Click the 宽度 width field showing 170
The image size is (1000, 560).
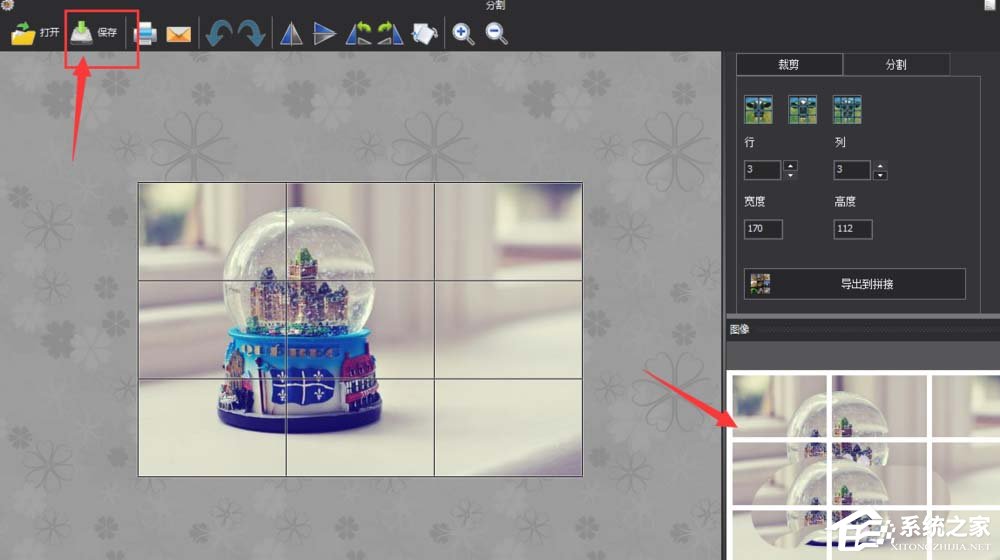click(763, 229)
